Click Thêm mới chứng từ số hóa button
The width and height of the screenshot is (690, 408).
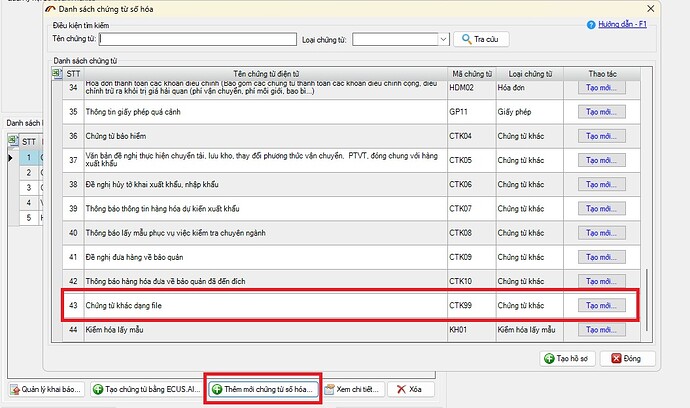(x=263, y=389)
